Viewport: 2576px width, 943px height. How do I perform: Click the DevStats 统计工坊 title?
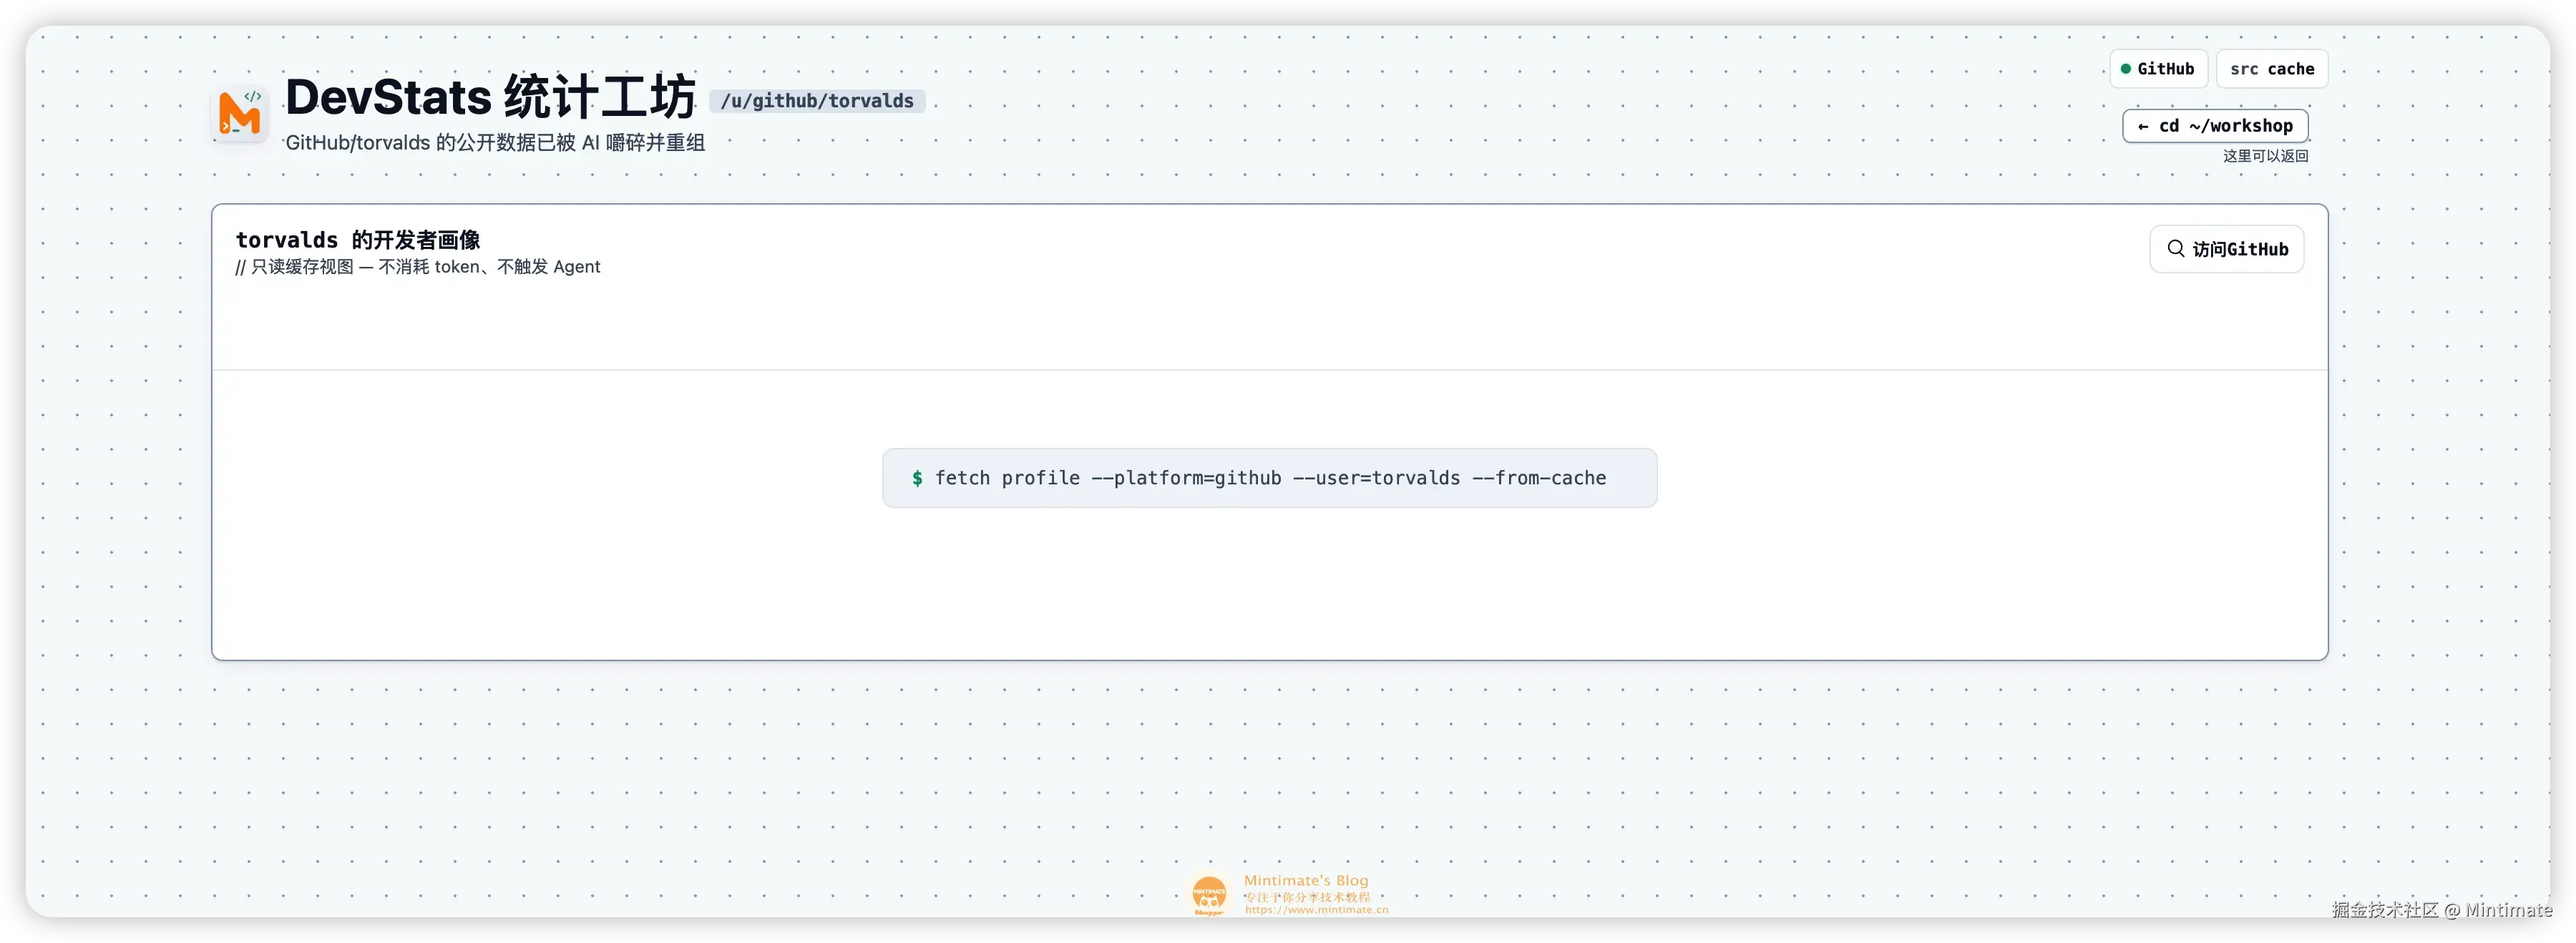pos(490,97)
